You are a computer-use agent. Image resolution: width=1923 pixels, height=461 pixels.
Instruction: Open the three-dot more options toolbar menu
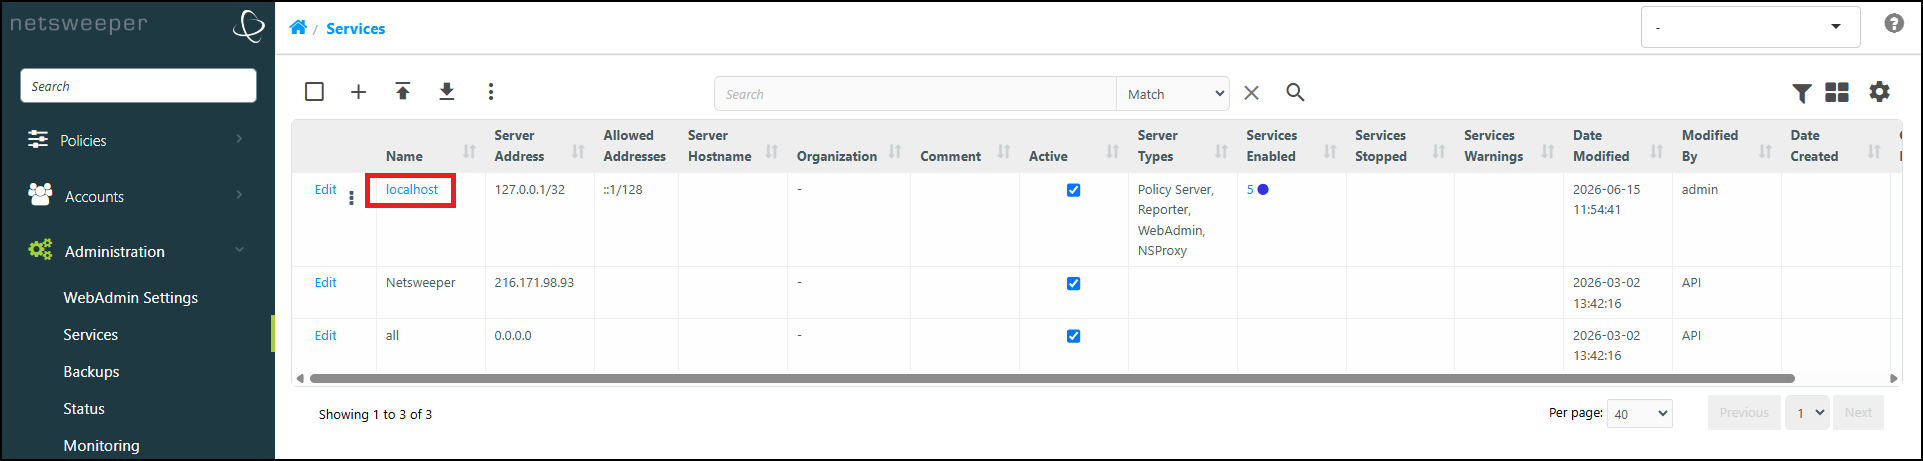pos(491,92)
